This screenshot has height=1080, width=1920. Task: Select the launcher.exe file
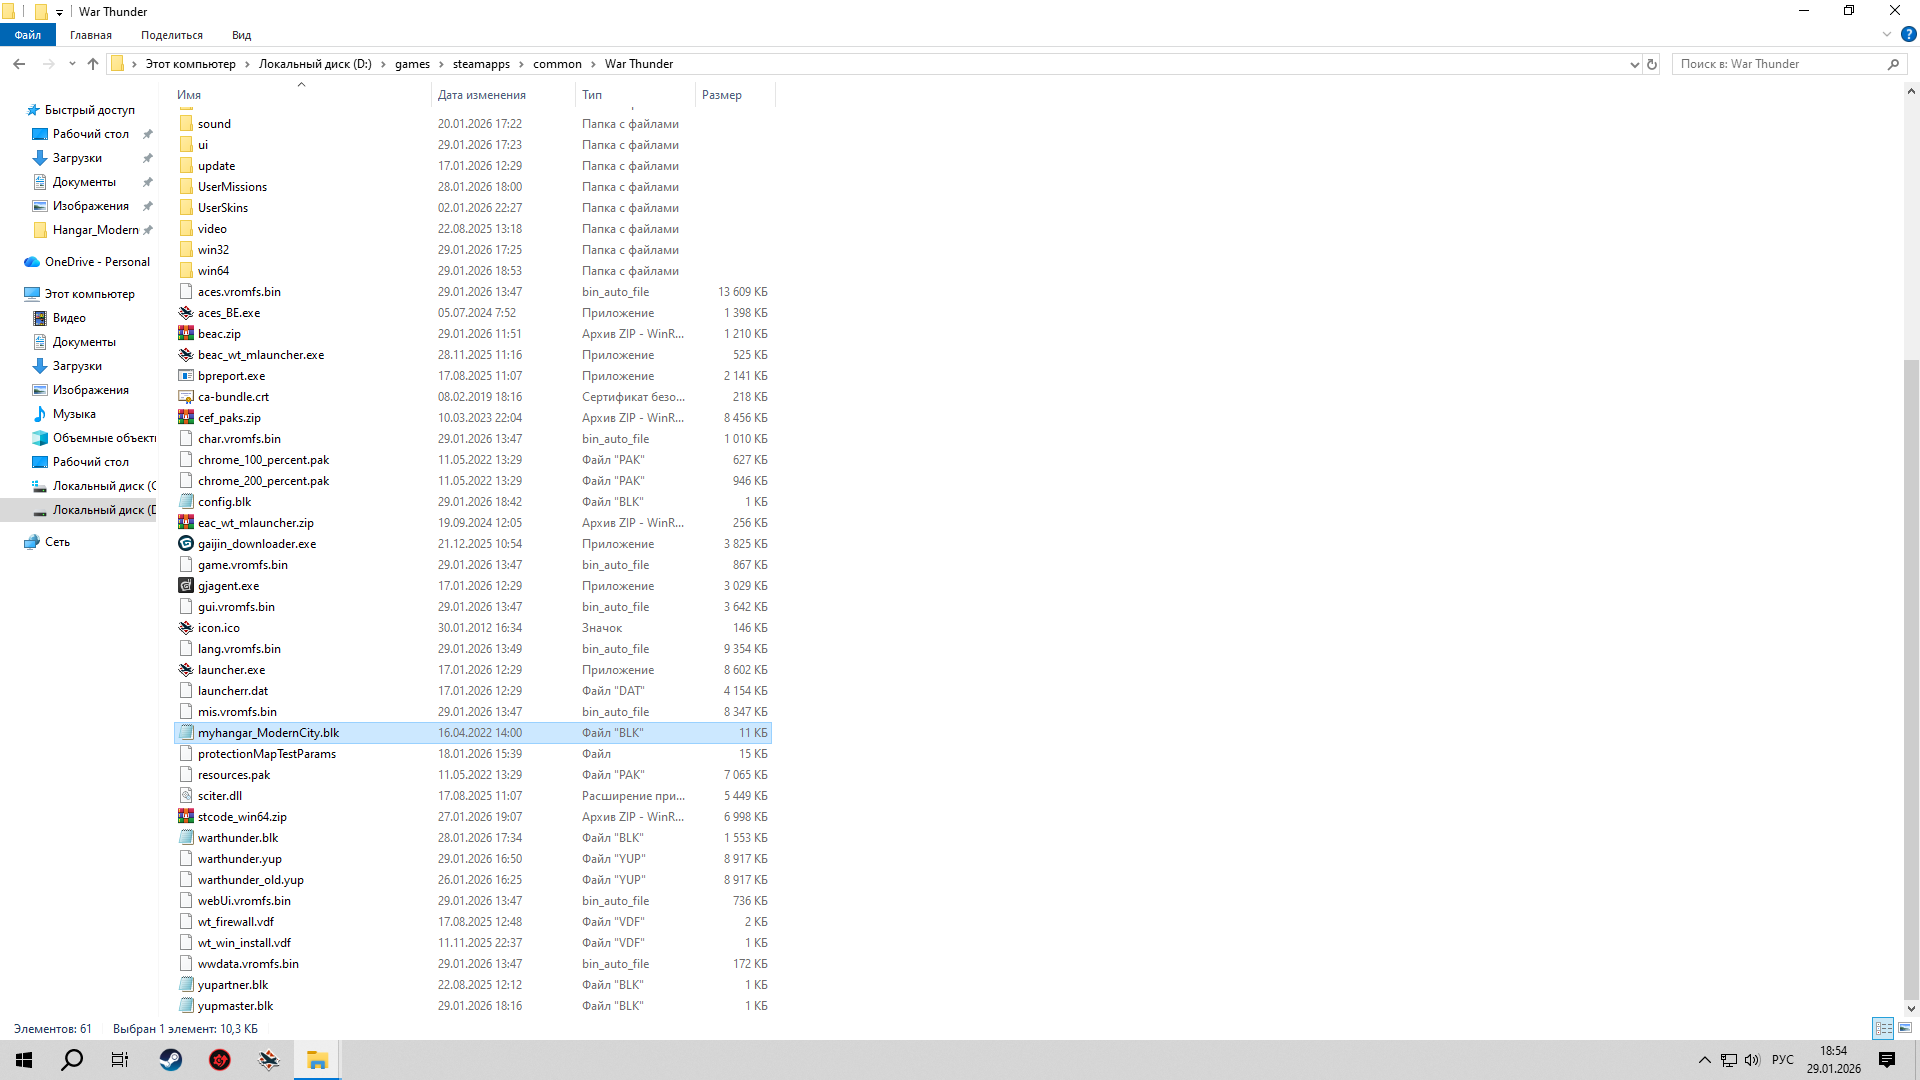(231, 670)
